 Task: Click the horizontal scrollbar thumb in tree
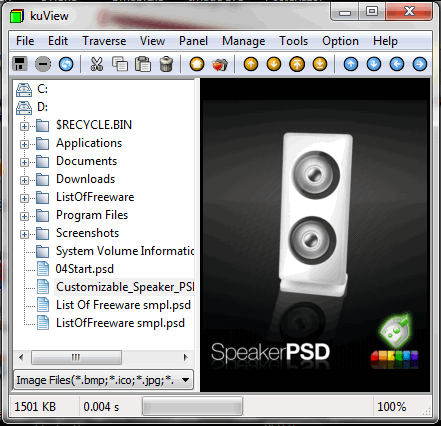click(x=76, y=357)
